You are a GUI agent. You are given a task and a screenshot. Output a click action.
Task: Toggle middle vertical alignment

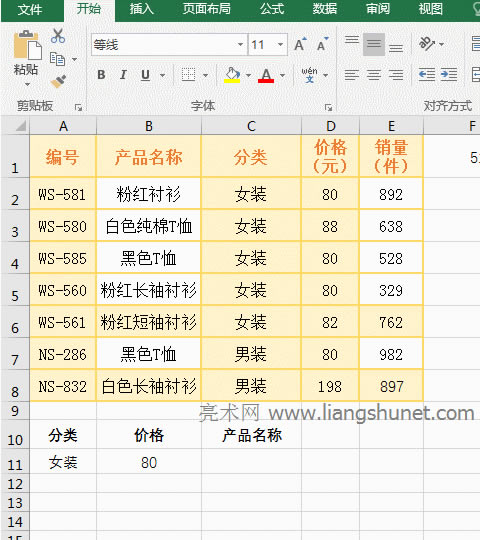(x=374, y=44)
